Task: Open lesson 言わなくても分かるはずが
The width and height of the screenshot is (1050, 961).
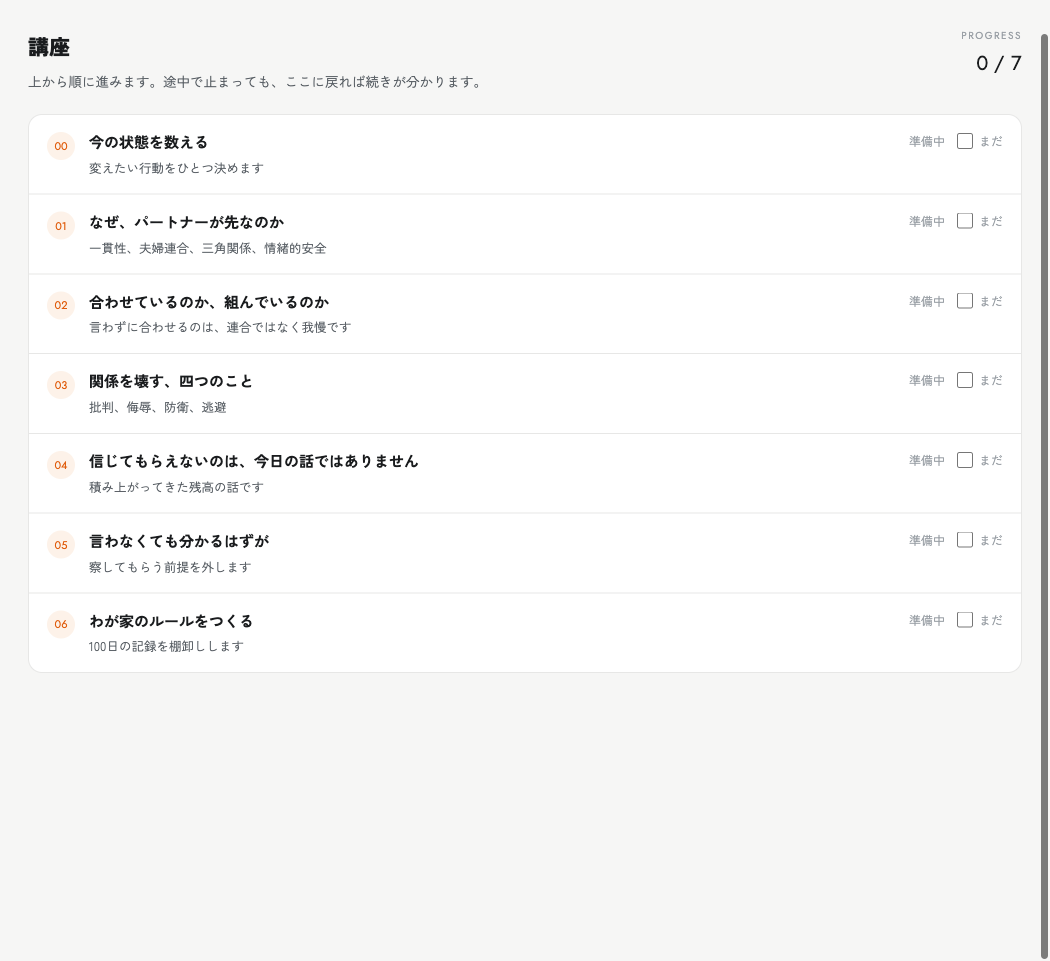Action: (x=179, y=541)
